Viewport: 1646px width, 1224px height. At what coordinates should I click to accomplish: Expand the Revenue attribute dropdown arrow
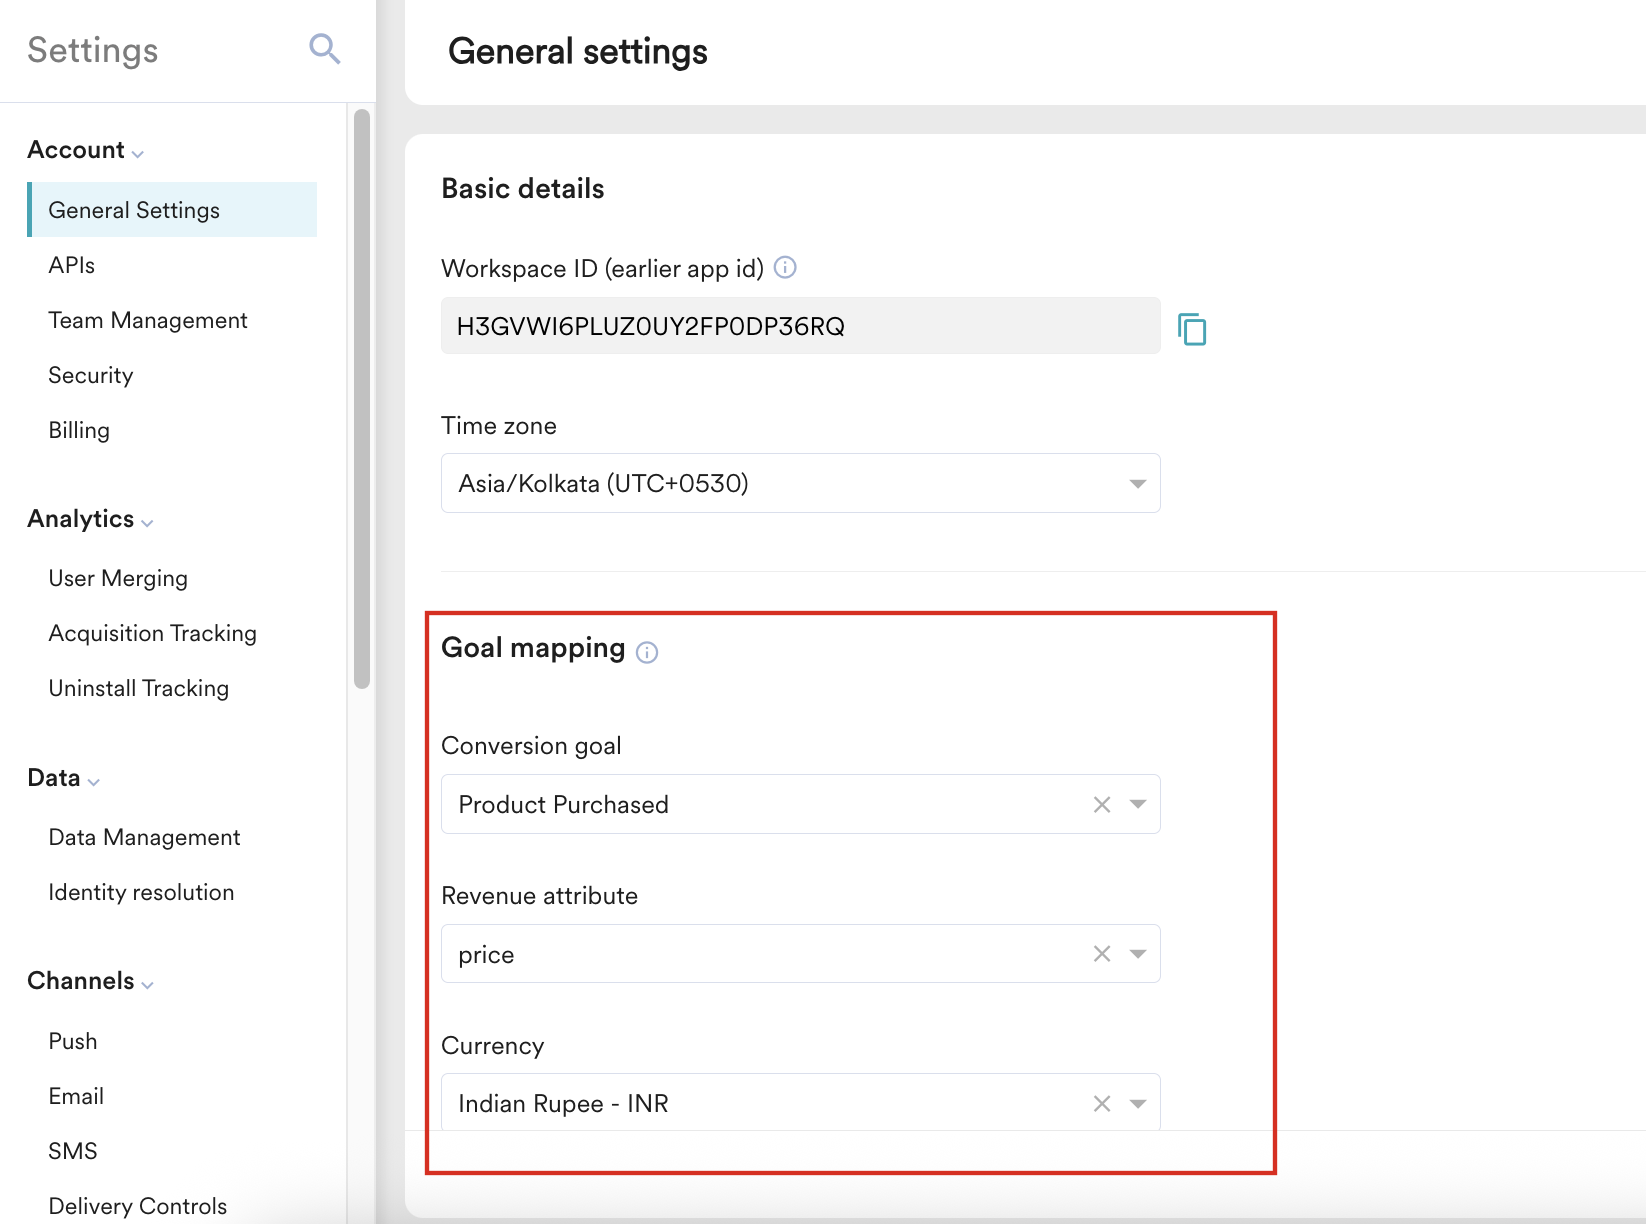(x=1138, y=954)
